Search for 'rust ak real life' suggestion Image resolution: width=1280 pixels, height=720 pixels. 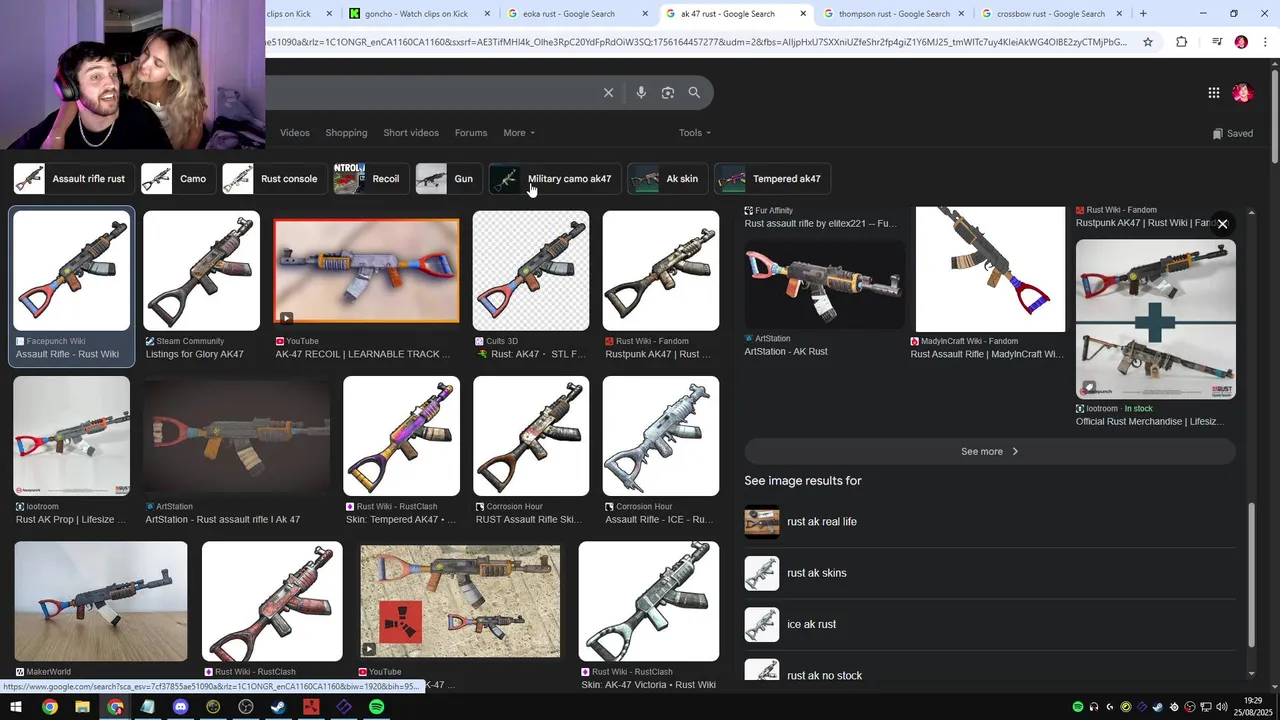(x=990, y=522)
